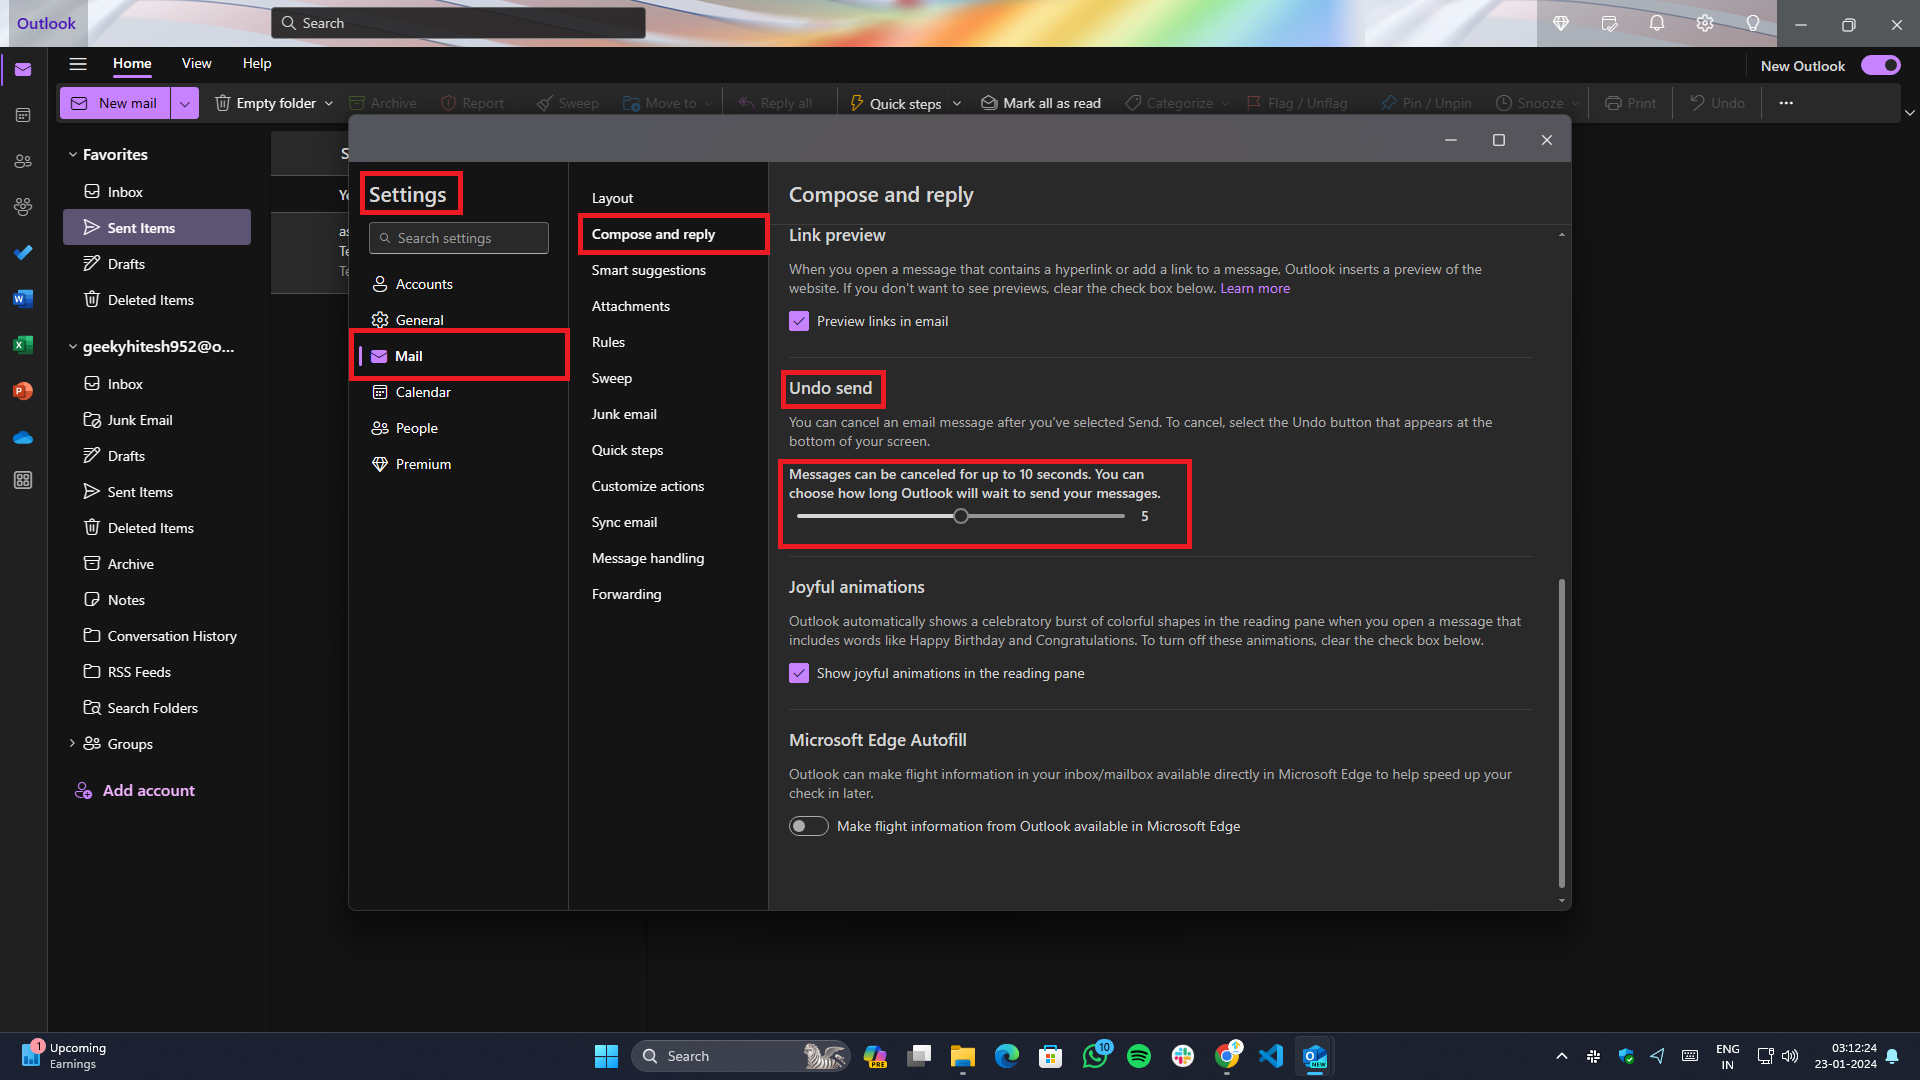Launch the PowerPoint app icon in the sidebar
This screenshot has height=1080, width=1920.
click(x=23, y=391)
